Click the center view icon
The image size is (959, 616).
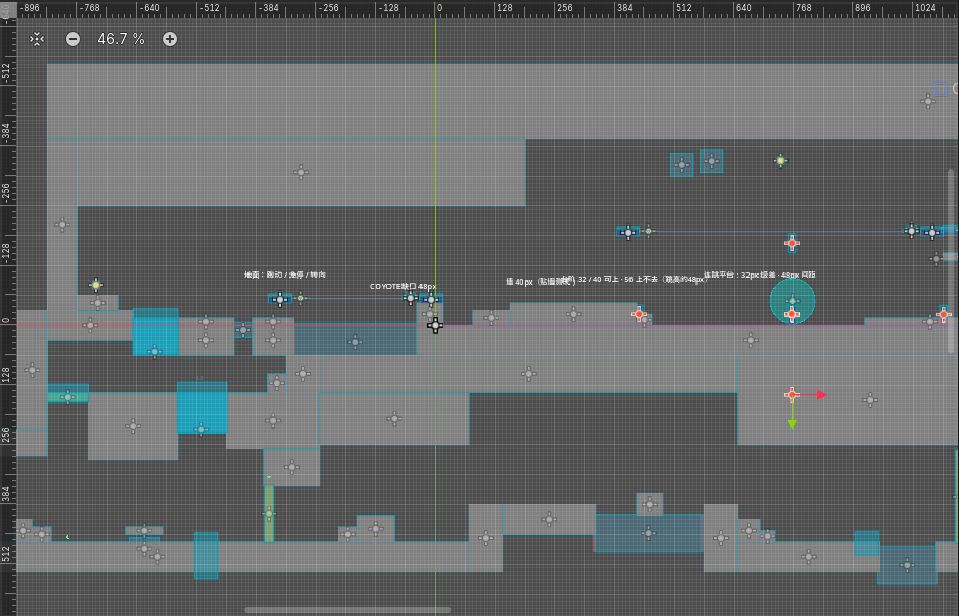coord(37,39)
